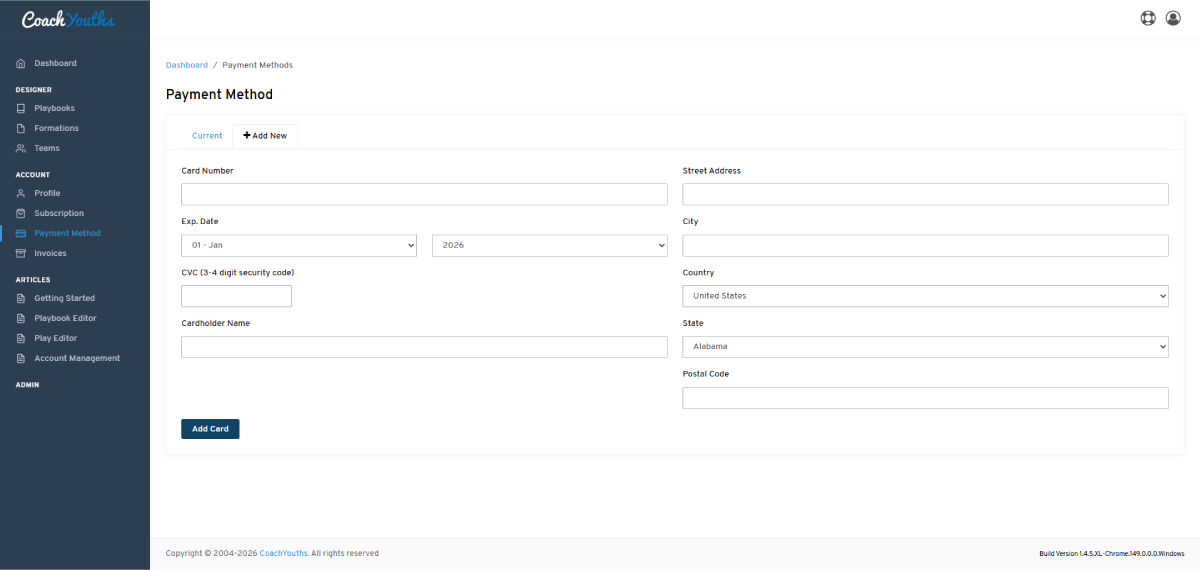Open the user account avatar icon
The image size is (1200, 570).
(x=1173, y=18)
